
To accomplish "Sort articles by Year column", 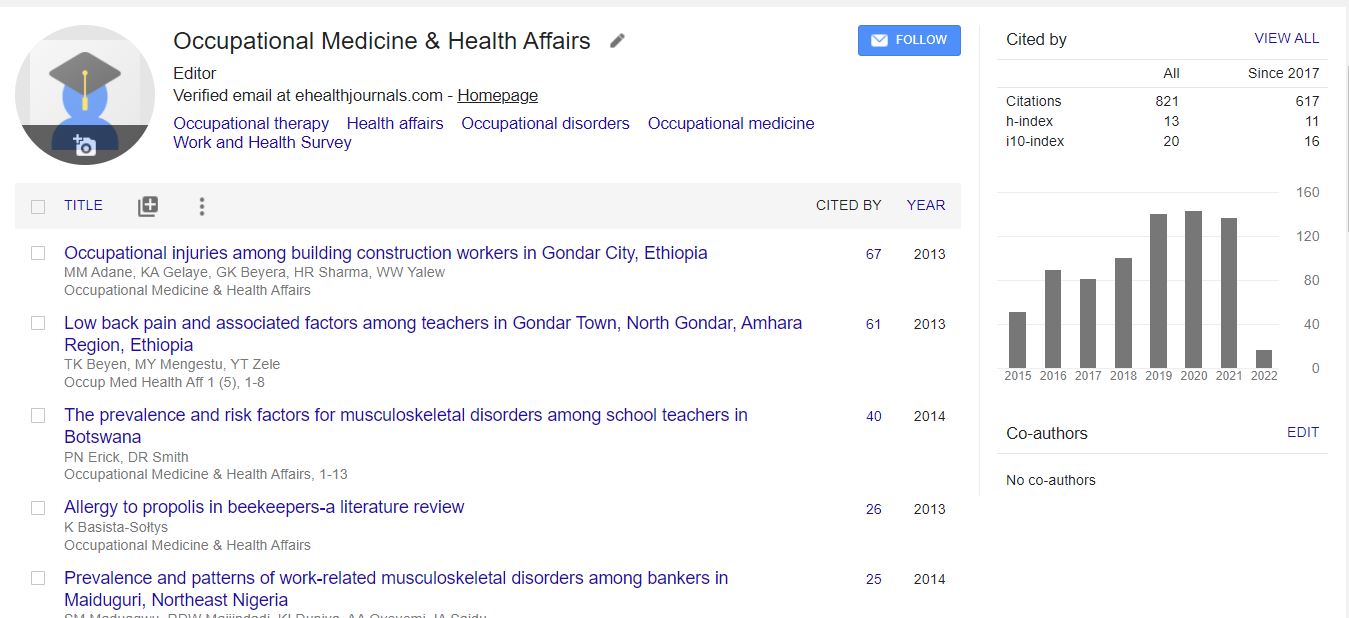I will [x=925, y=205].
